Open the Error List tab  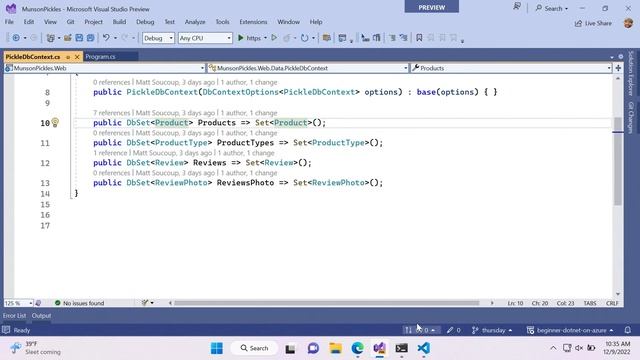(x=14, y=316)
